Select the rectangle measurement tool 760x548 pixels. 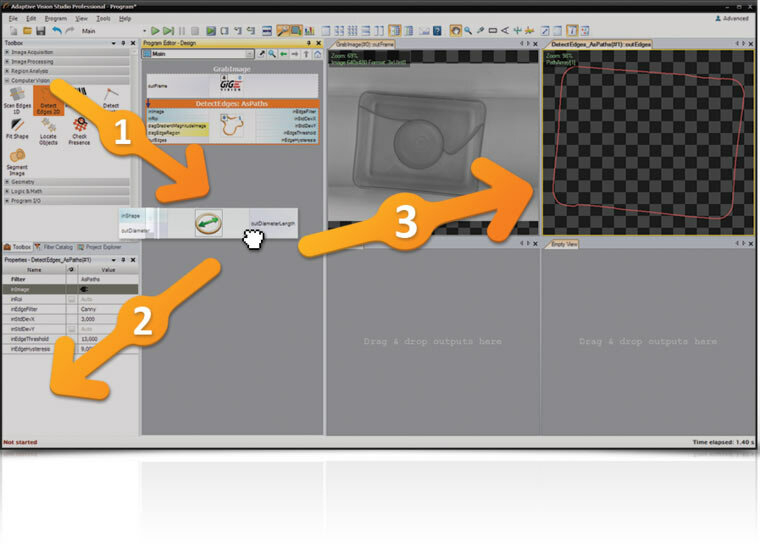pyautogui.click(x=492, y=31)
